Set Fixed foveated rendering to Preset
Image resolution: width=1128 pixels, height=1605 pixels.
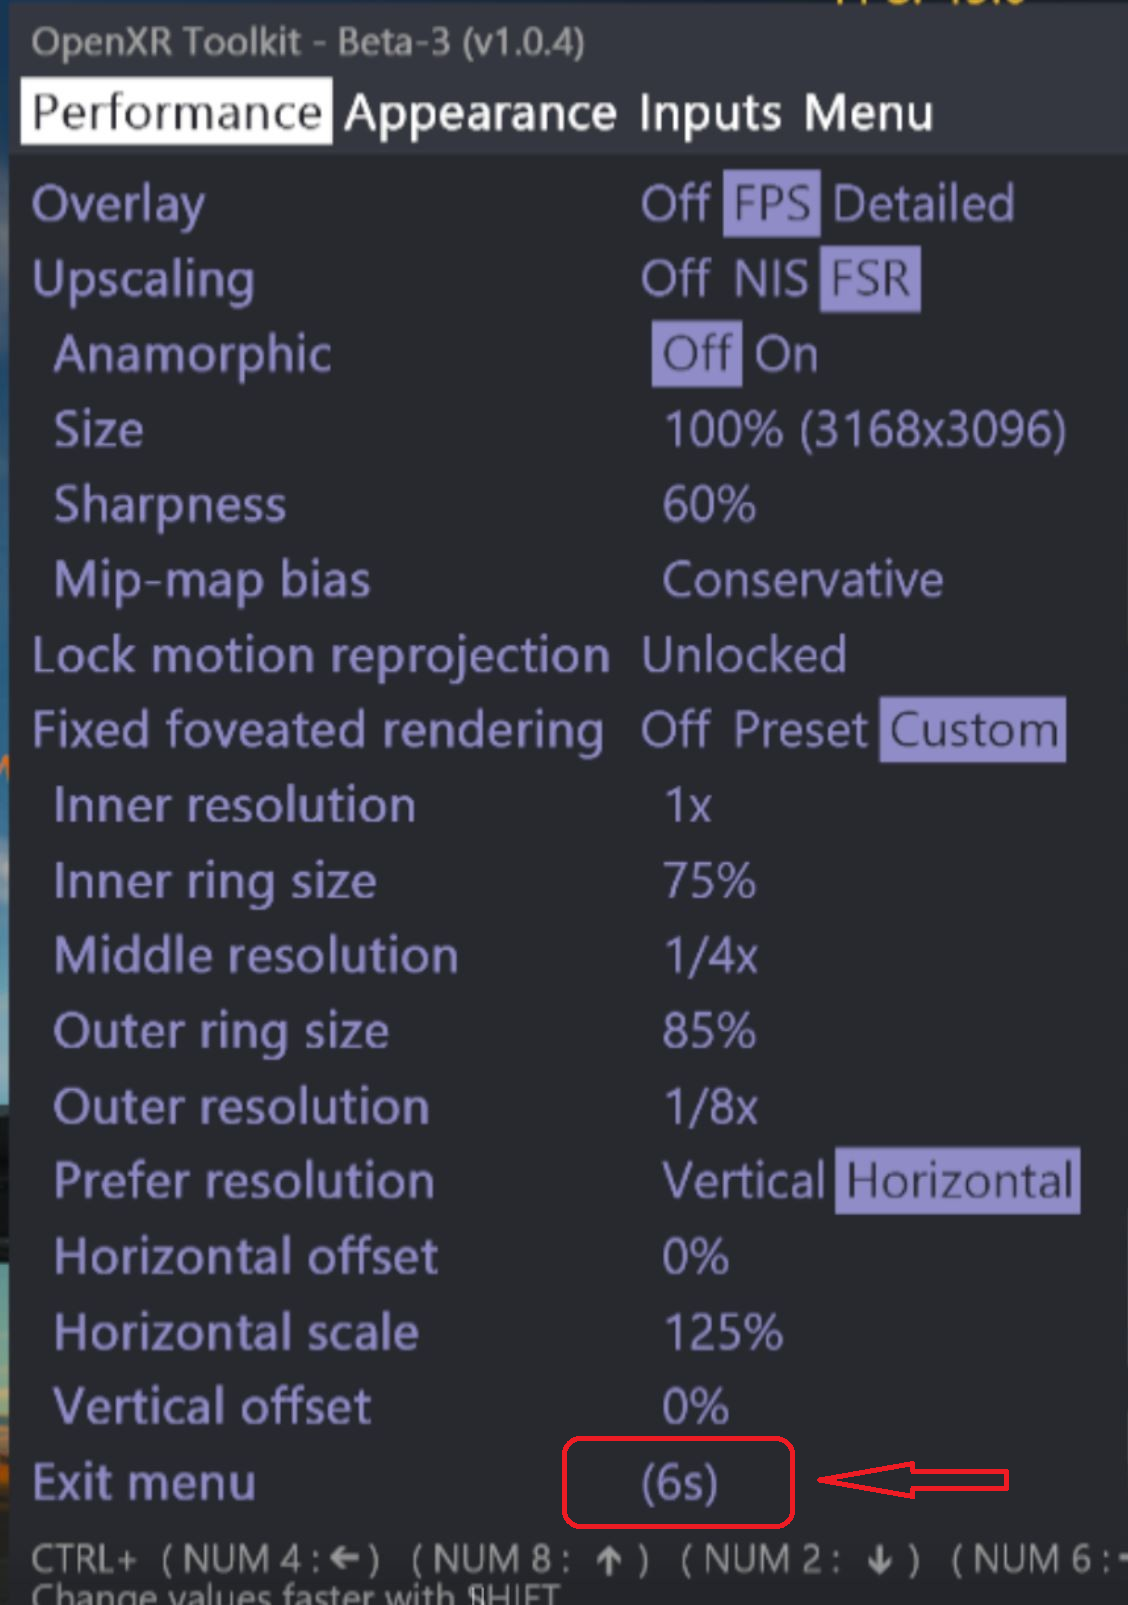tap(800, 730)
